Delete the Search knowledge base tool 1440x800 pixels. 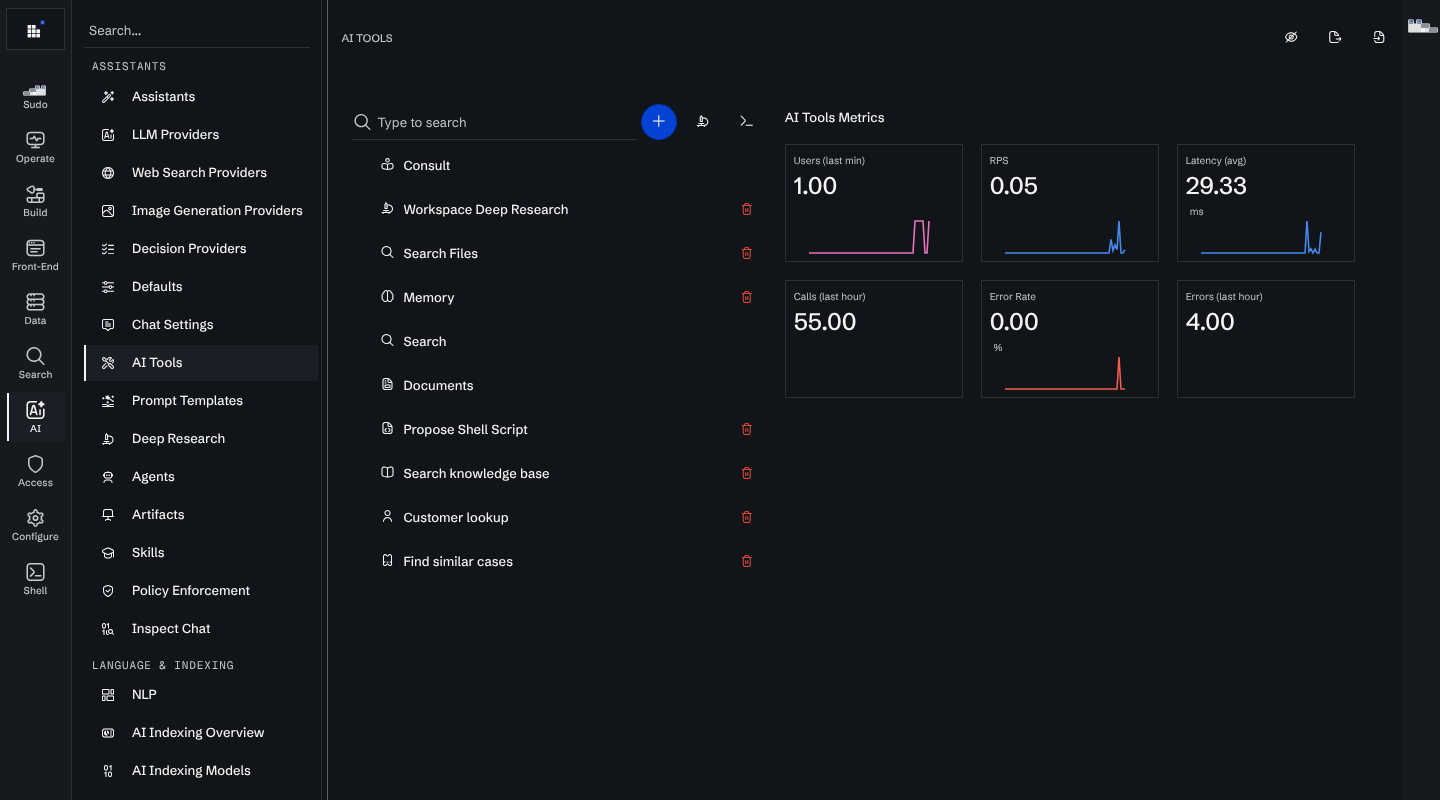(746, 473)
